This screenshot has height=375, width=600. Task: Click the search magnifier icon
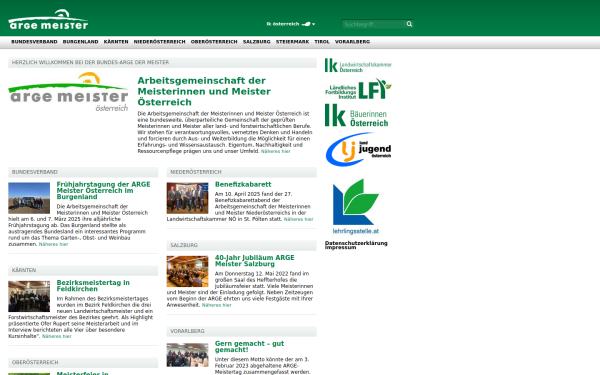(409, 24)
